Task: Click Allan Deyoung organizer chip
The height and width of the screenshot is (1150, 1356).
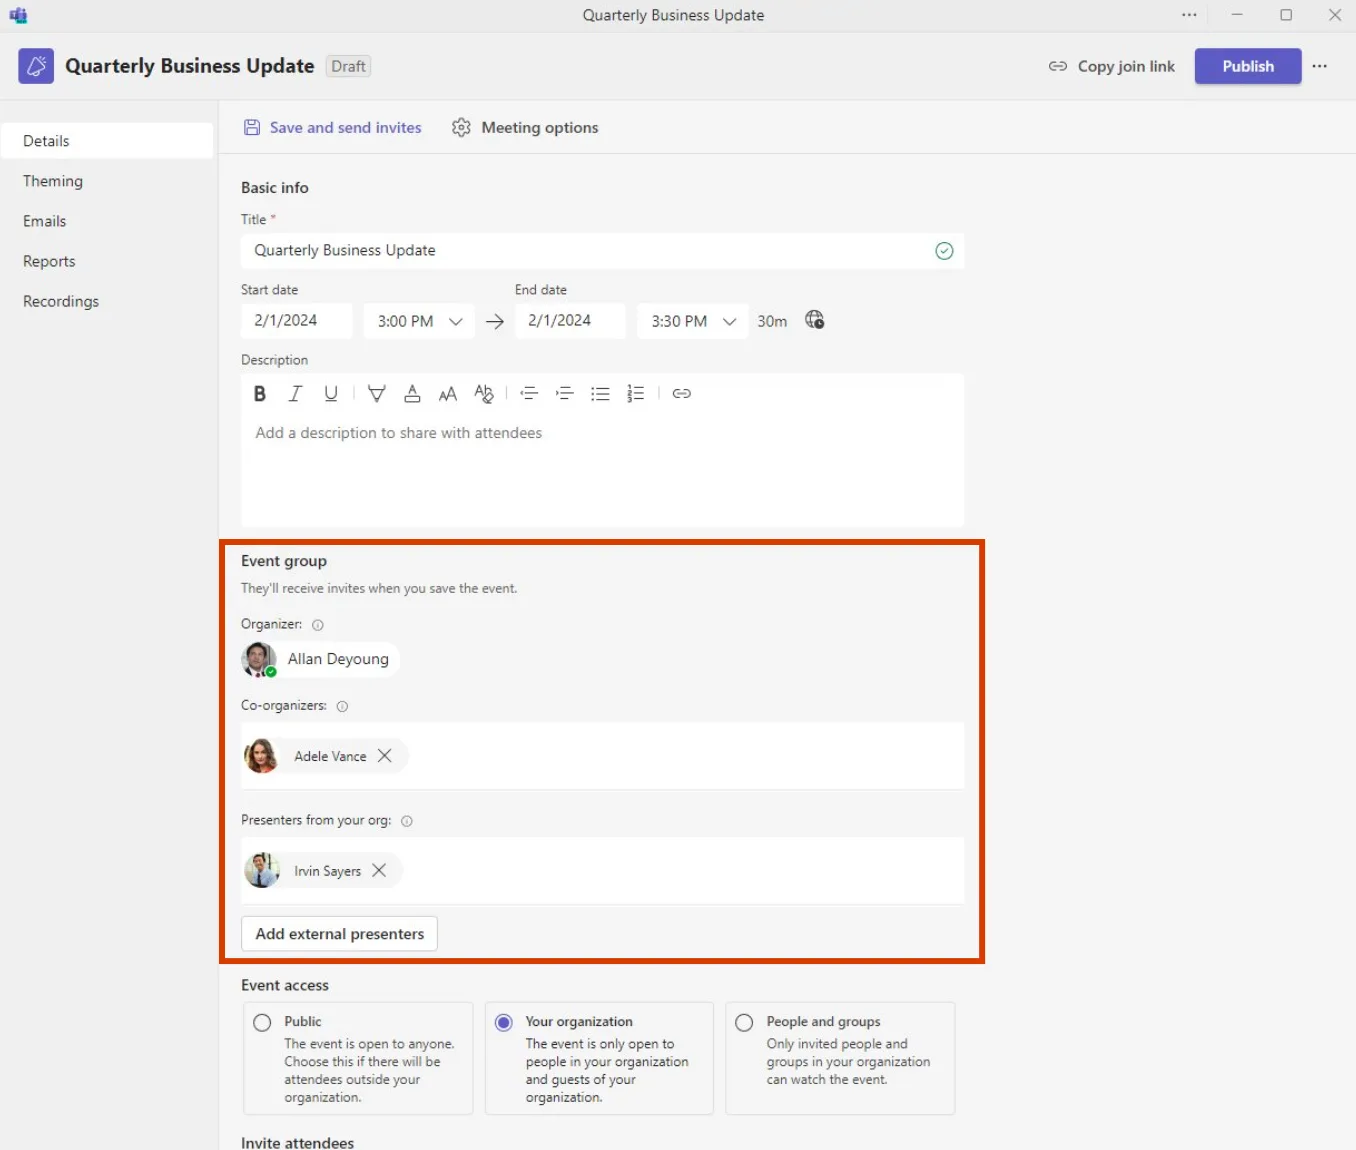Action: click(x=320, y=659)
